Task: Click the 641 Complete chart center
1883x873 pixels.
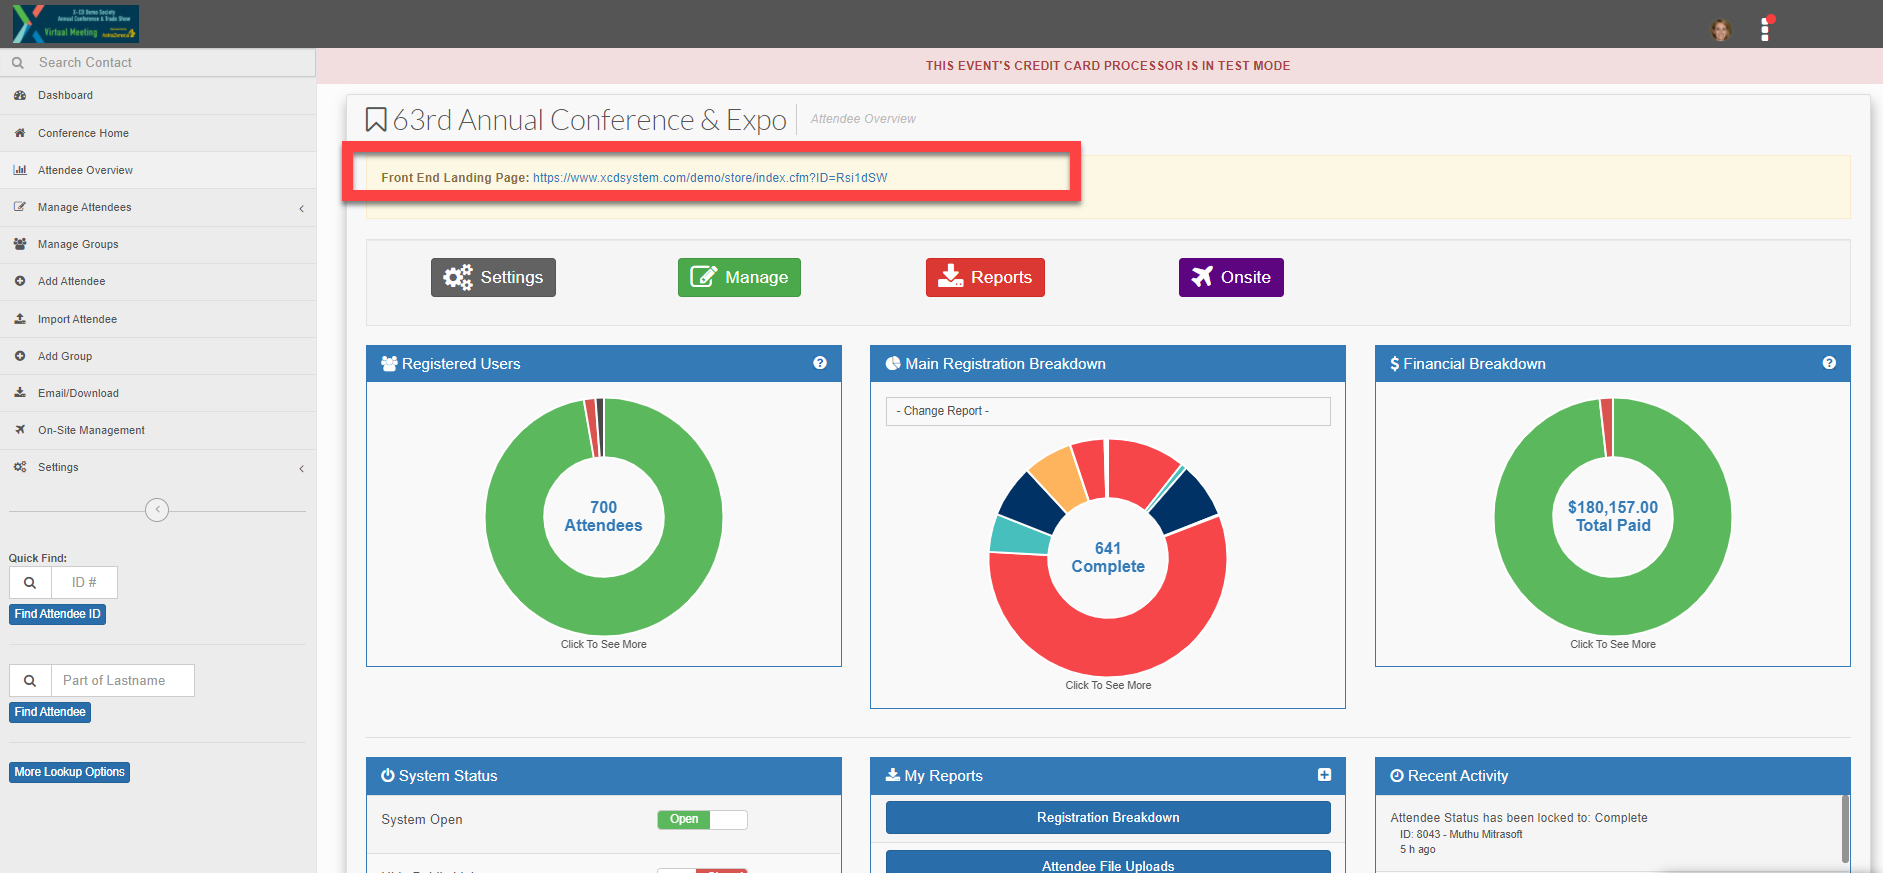Action: pyautogui.click(x=1108, y=558)
